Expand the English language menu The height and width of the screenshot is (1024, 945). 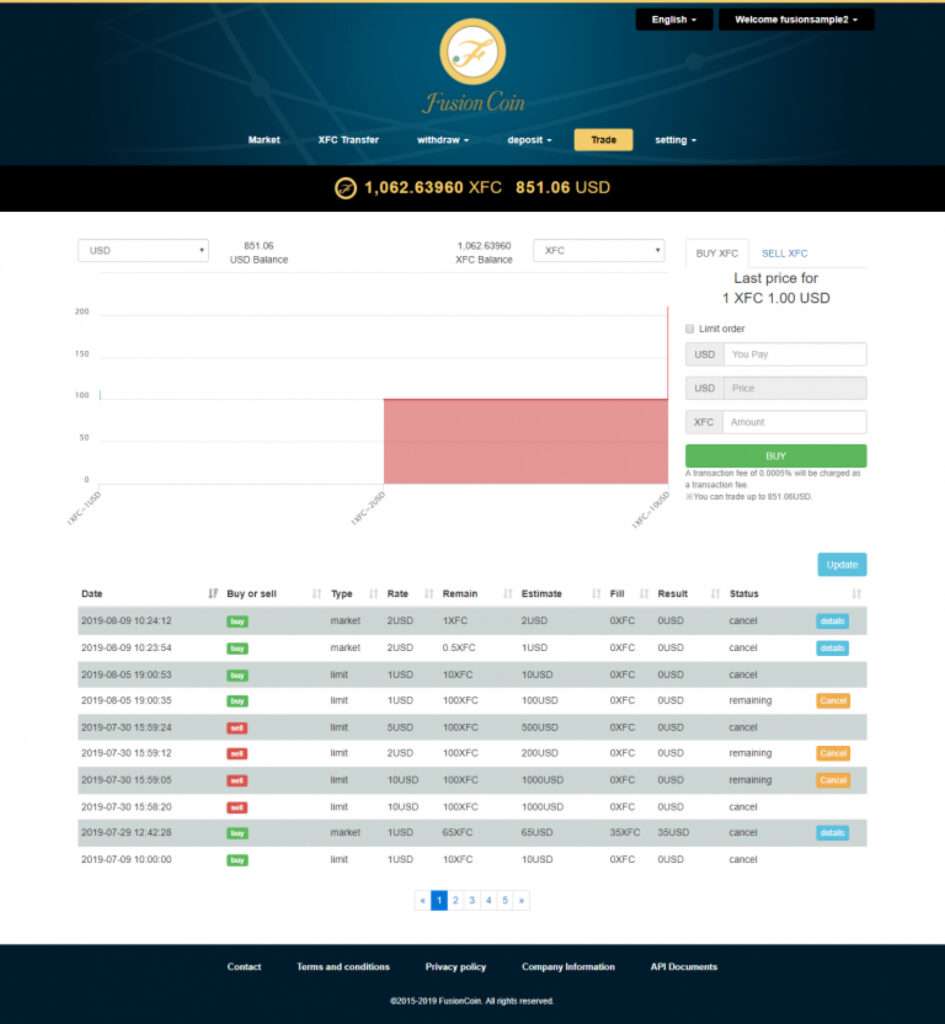[674, 20]
